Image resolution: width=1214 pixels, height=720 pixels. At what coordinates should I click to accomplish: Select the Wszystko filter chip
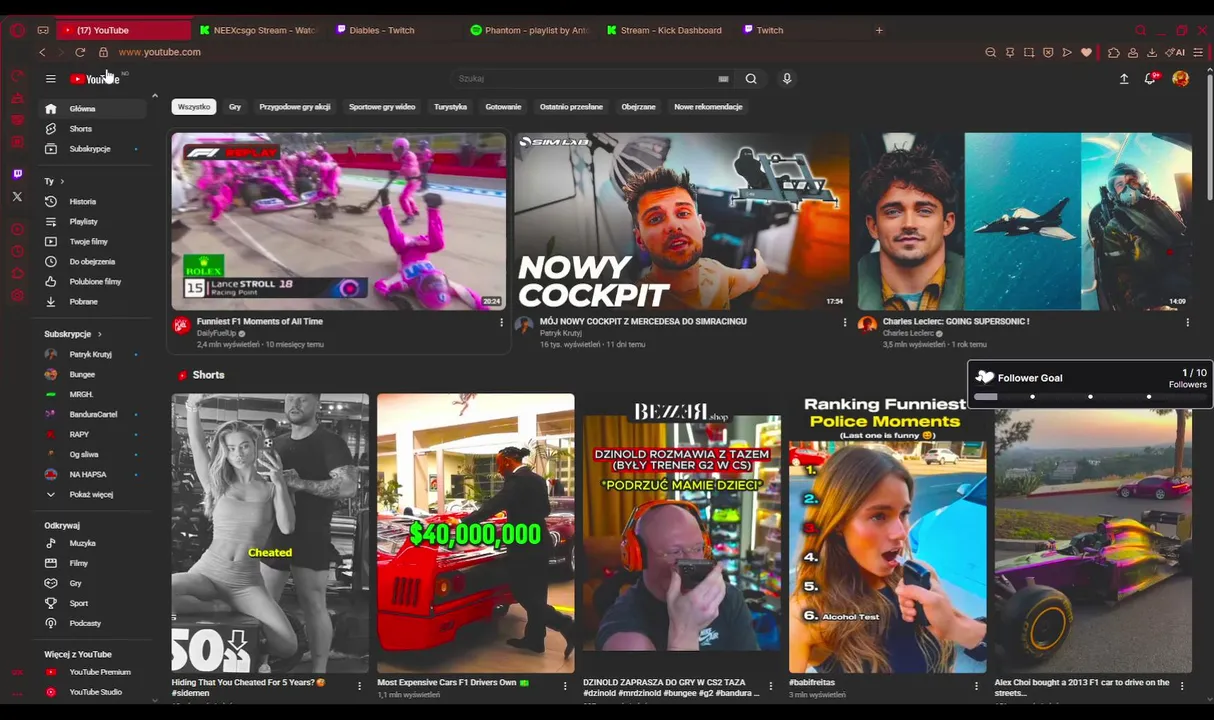(194, 107)
